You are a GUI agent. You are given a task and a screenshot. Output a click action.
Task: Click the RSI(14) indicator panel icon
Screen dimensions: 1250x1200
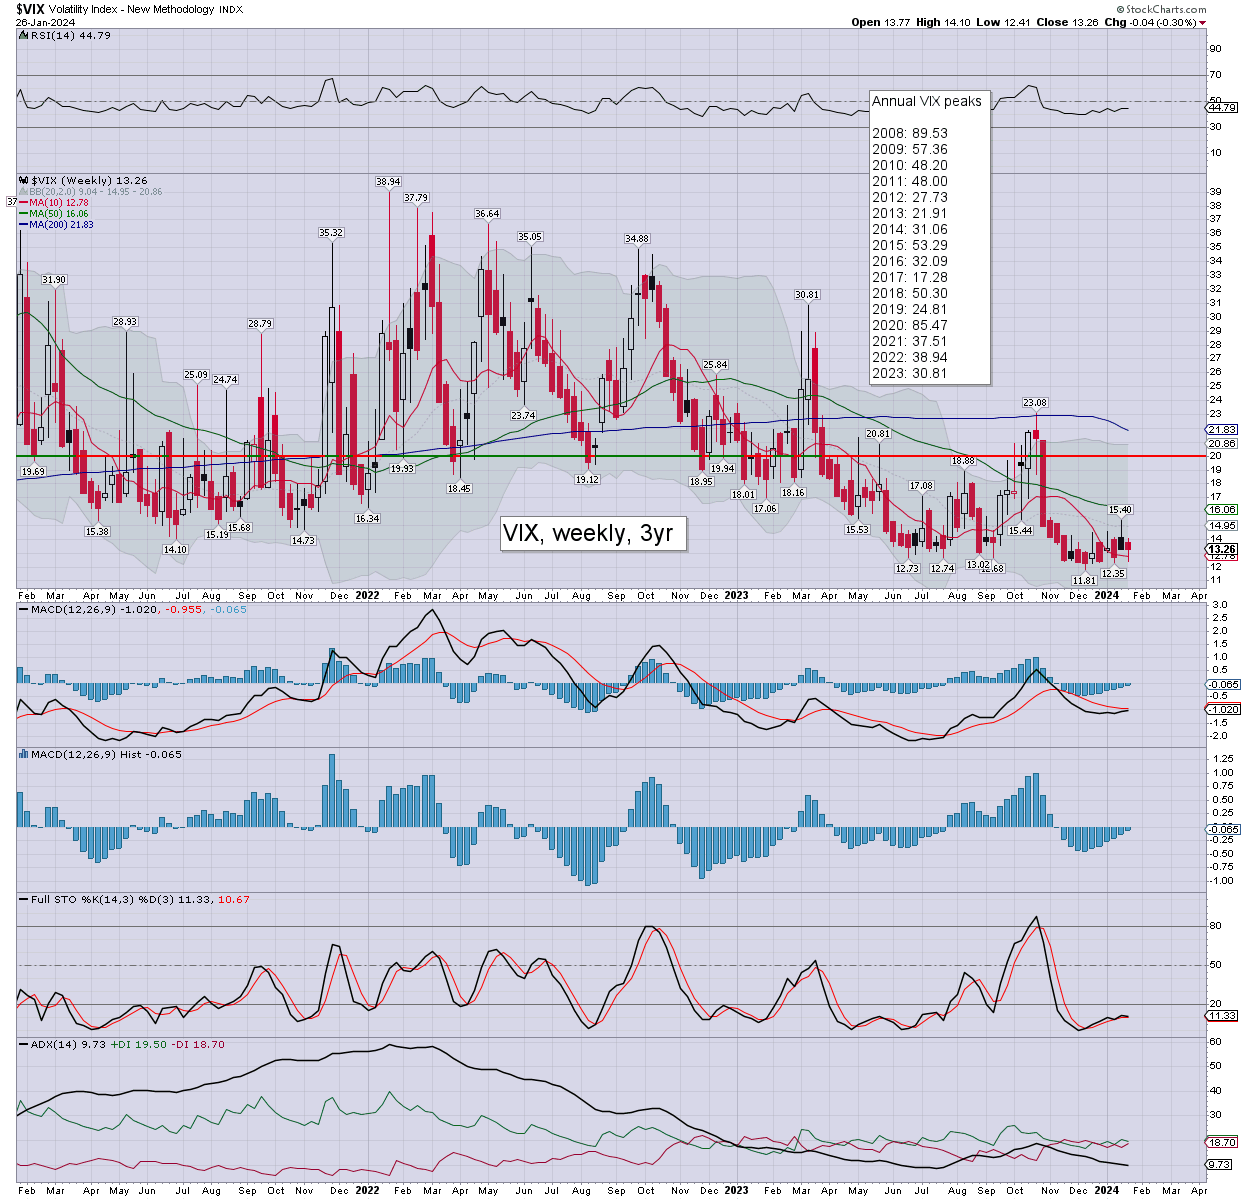click(21, 35)
